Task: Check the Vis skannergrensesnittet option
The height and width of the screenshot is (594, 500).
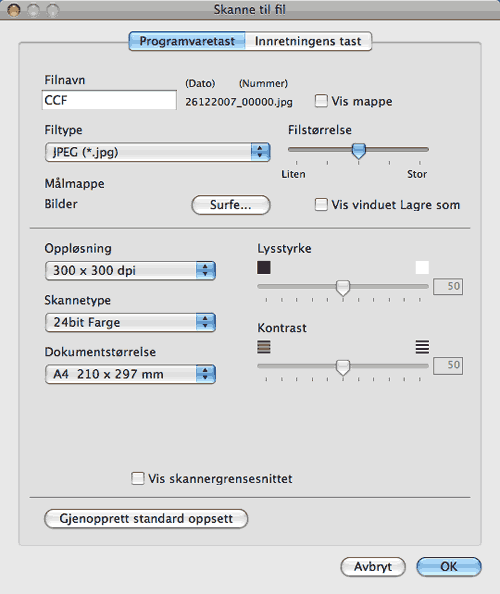Action: [x=138, y=478]
